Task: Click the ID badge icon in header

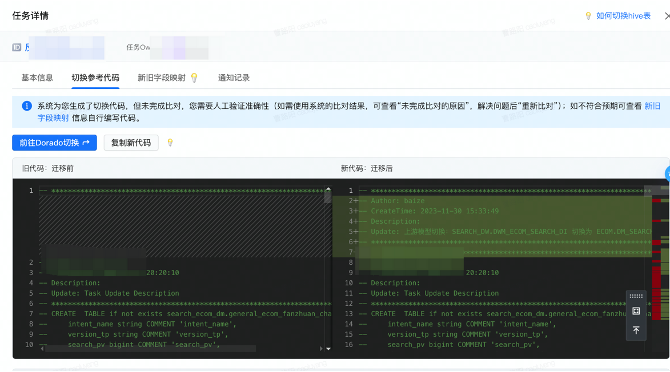Action: point(17,47)
